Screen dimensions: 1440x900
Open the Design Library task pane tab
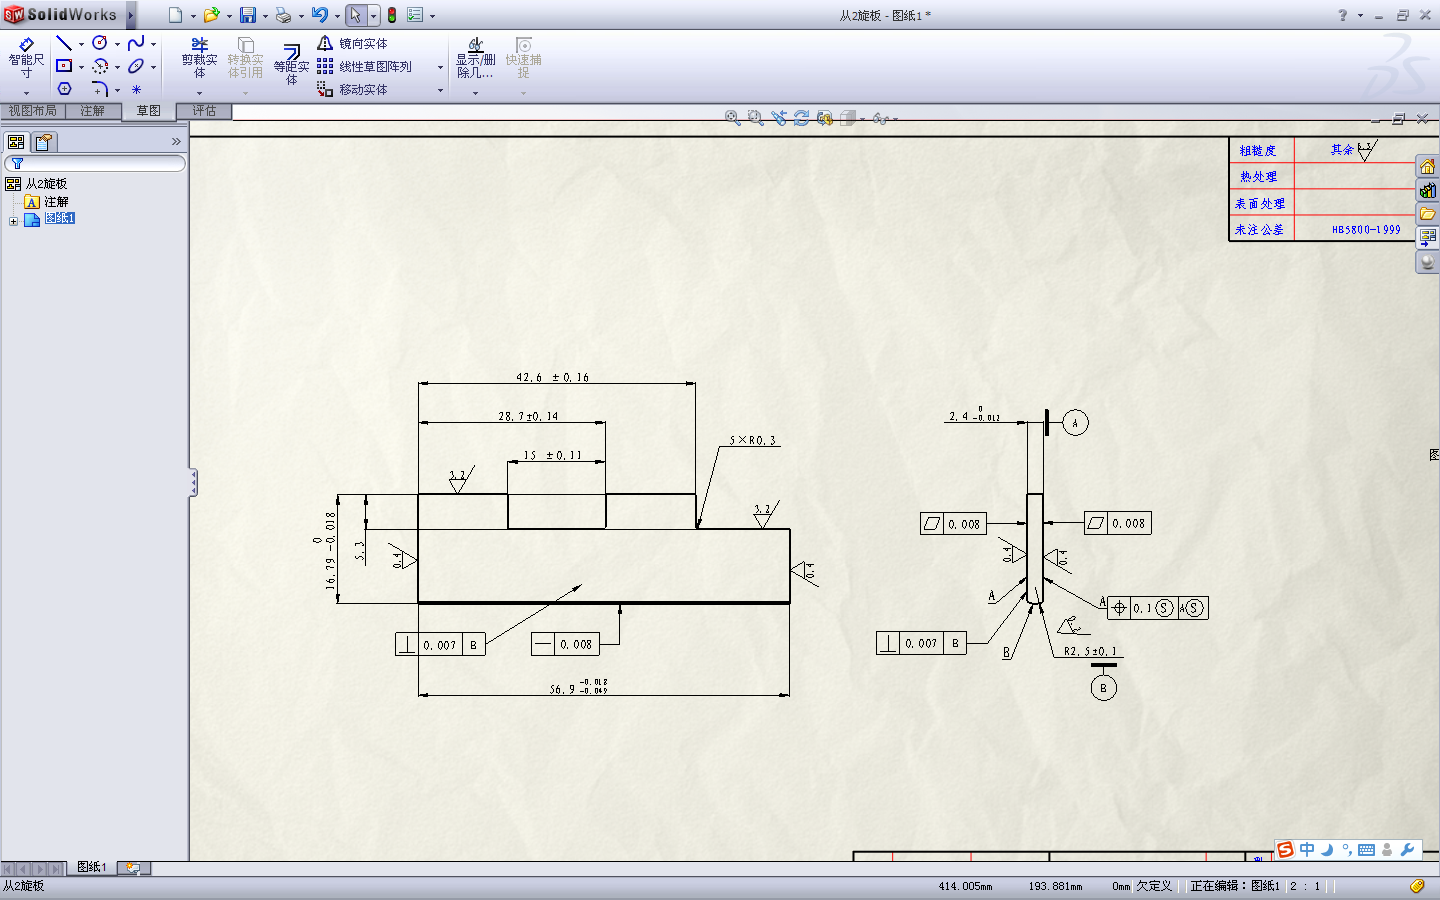click(1427, 190)
